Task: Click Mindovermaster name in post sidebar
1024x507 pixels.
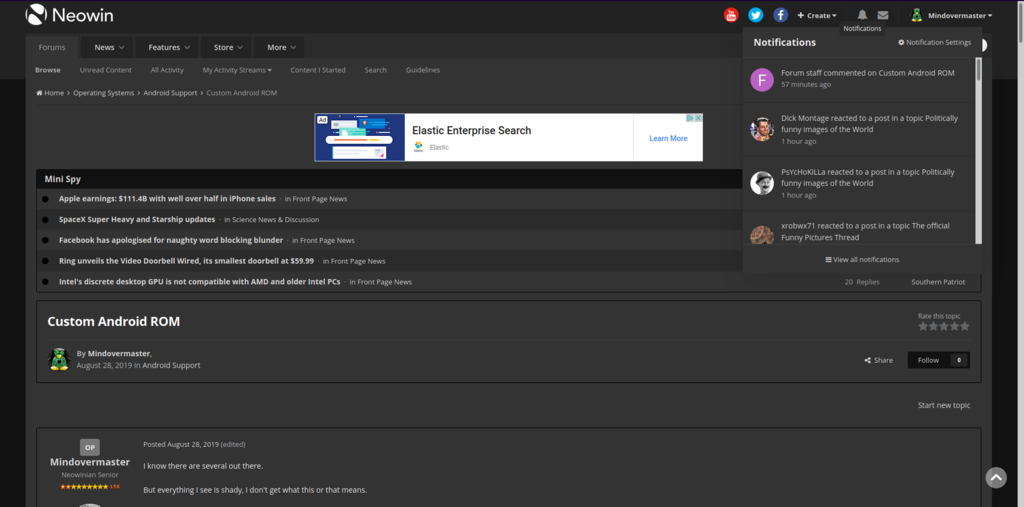Action: (90, 462)
